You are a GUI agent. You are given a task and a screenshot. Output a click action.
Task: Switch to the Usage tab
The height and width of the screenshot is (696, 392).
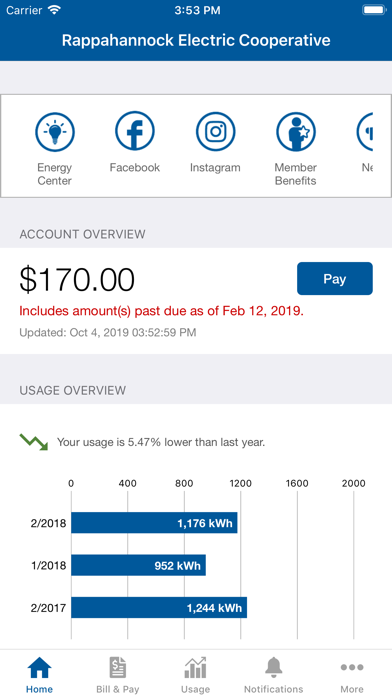click(x=195, y=675)
